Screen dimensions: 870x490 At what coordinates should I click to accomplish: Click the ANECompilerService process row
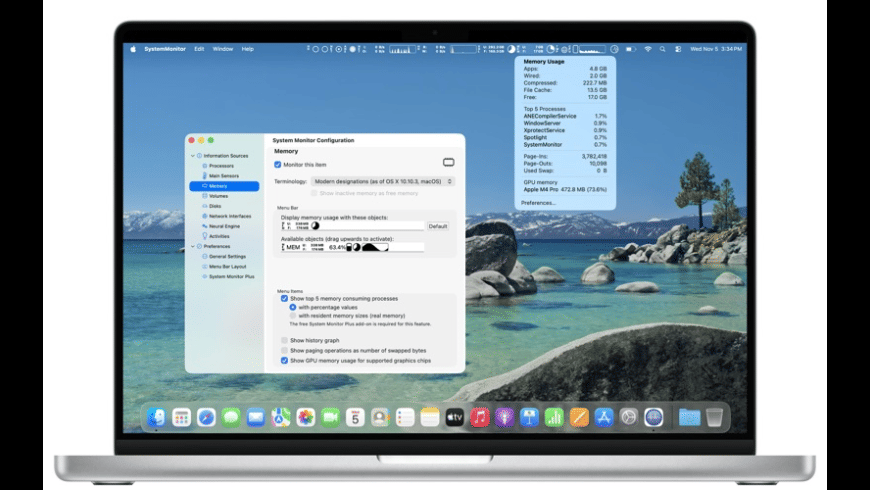(x=565, y=117)
